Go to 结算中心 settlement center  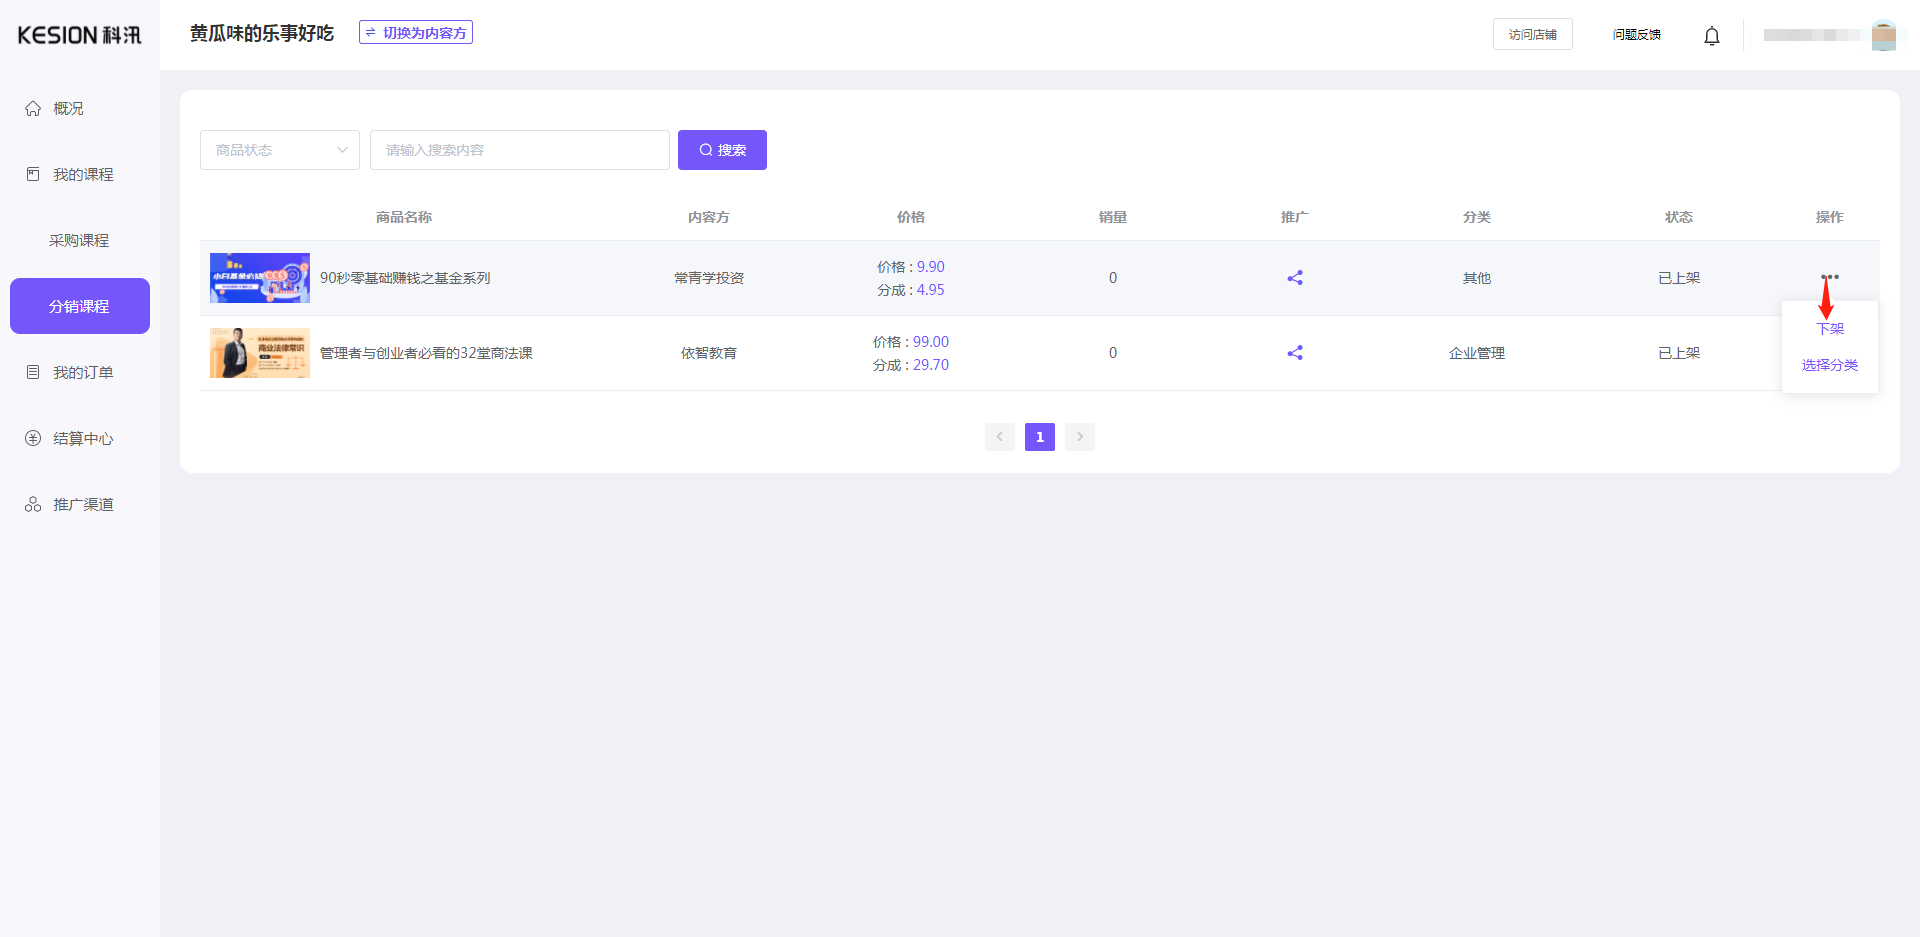click(82, 438)
